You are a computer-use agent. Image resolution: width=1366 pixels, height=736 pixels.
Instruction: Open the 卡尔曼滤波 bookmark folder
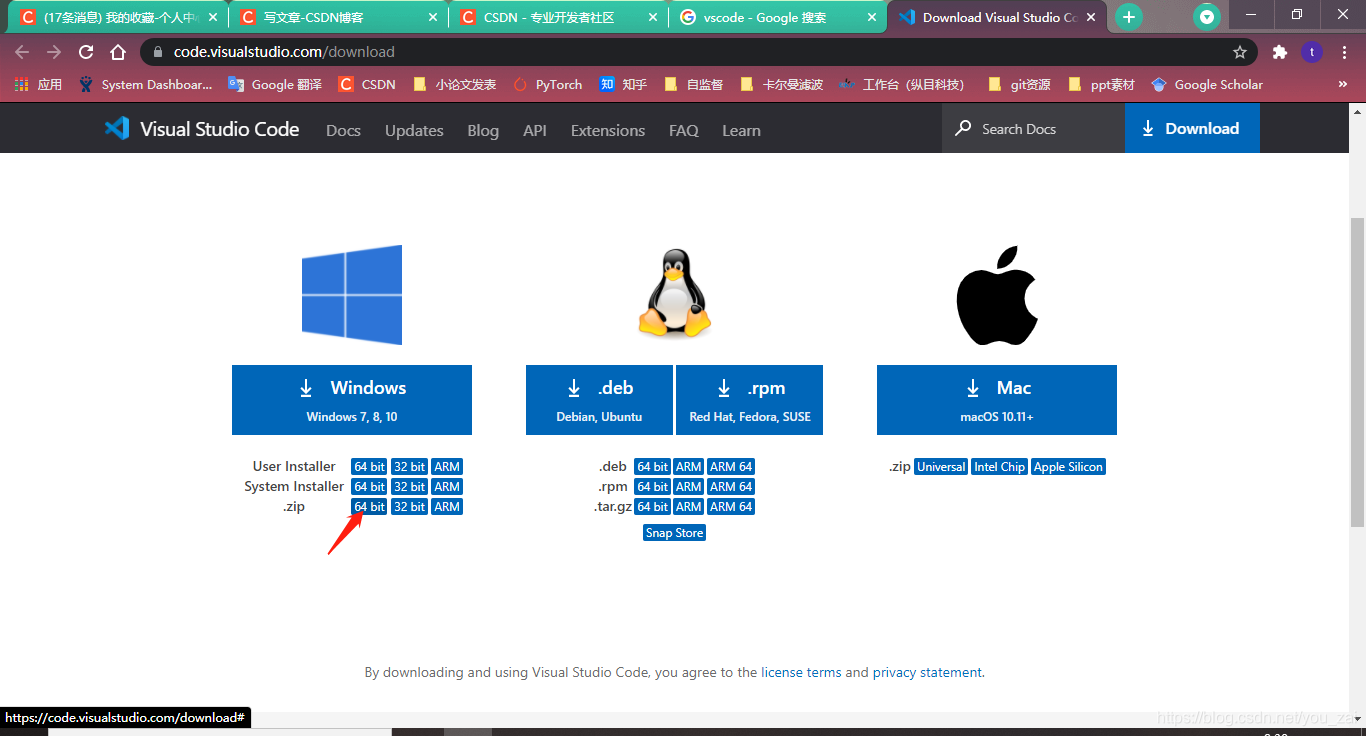782,85
